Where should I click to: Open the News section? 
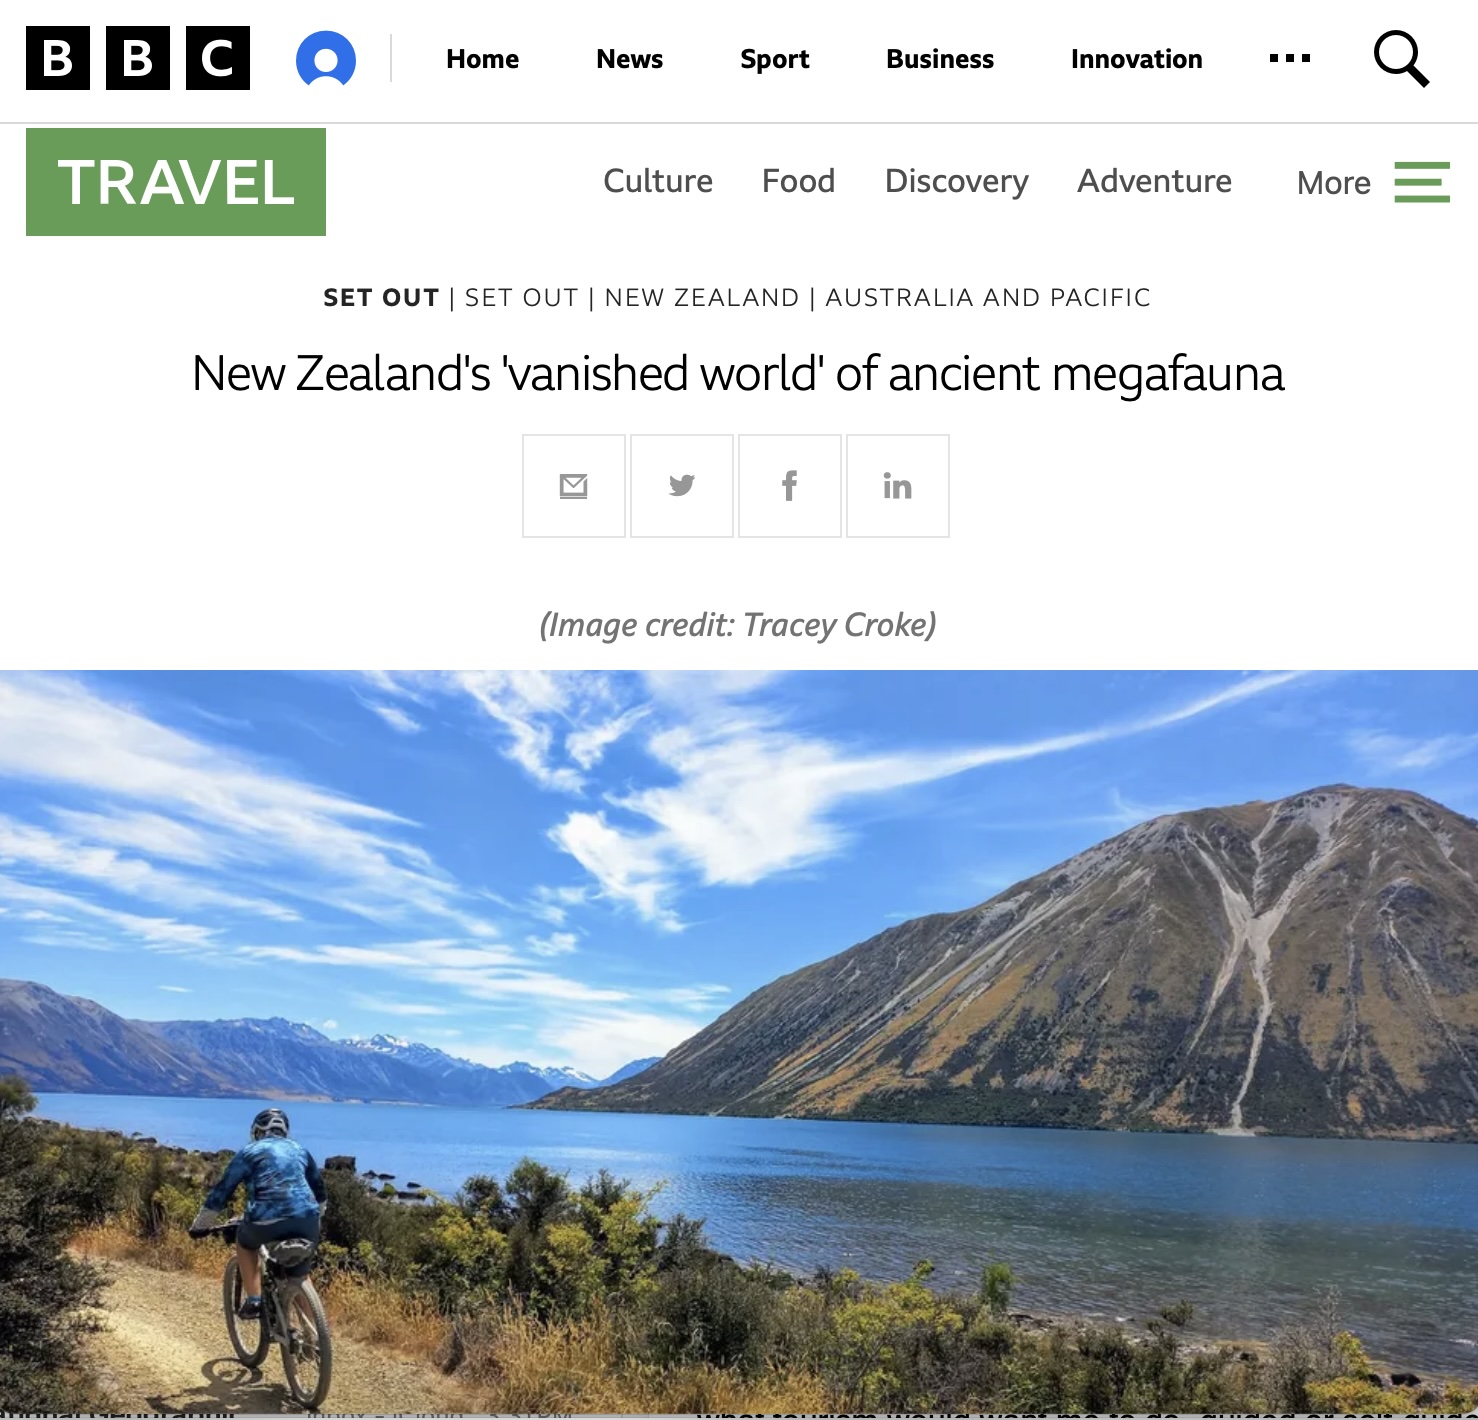[629, 59]
